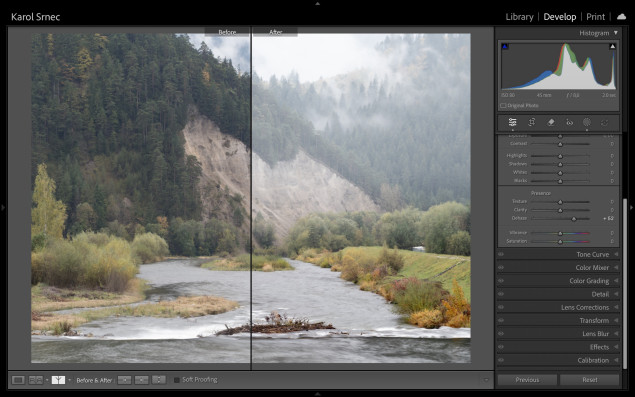Switch to the Library module
Image resolution: width=635 pixels, height=397 pixels.
coord(519,17)
